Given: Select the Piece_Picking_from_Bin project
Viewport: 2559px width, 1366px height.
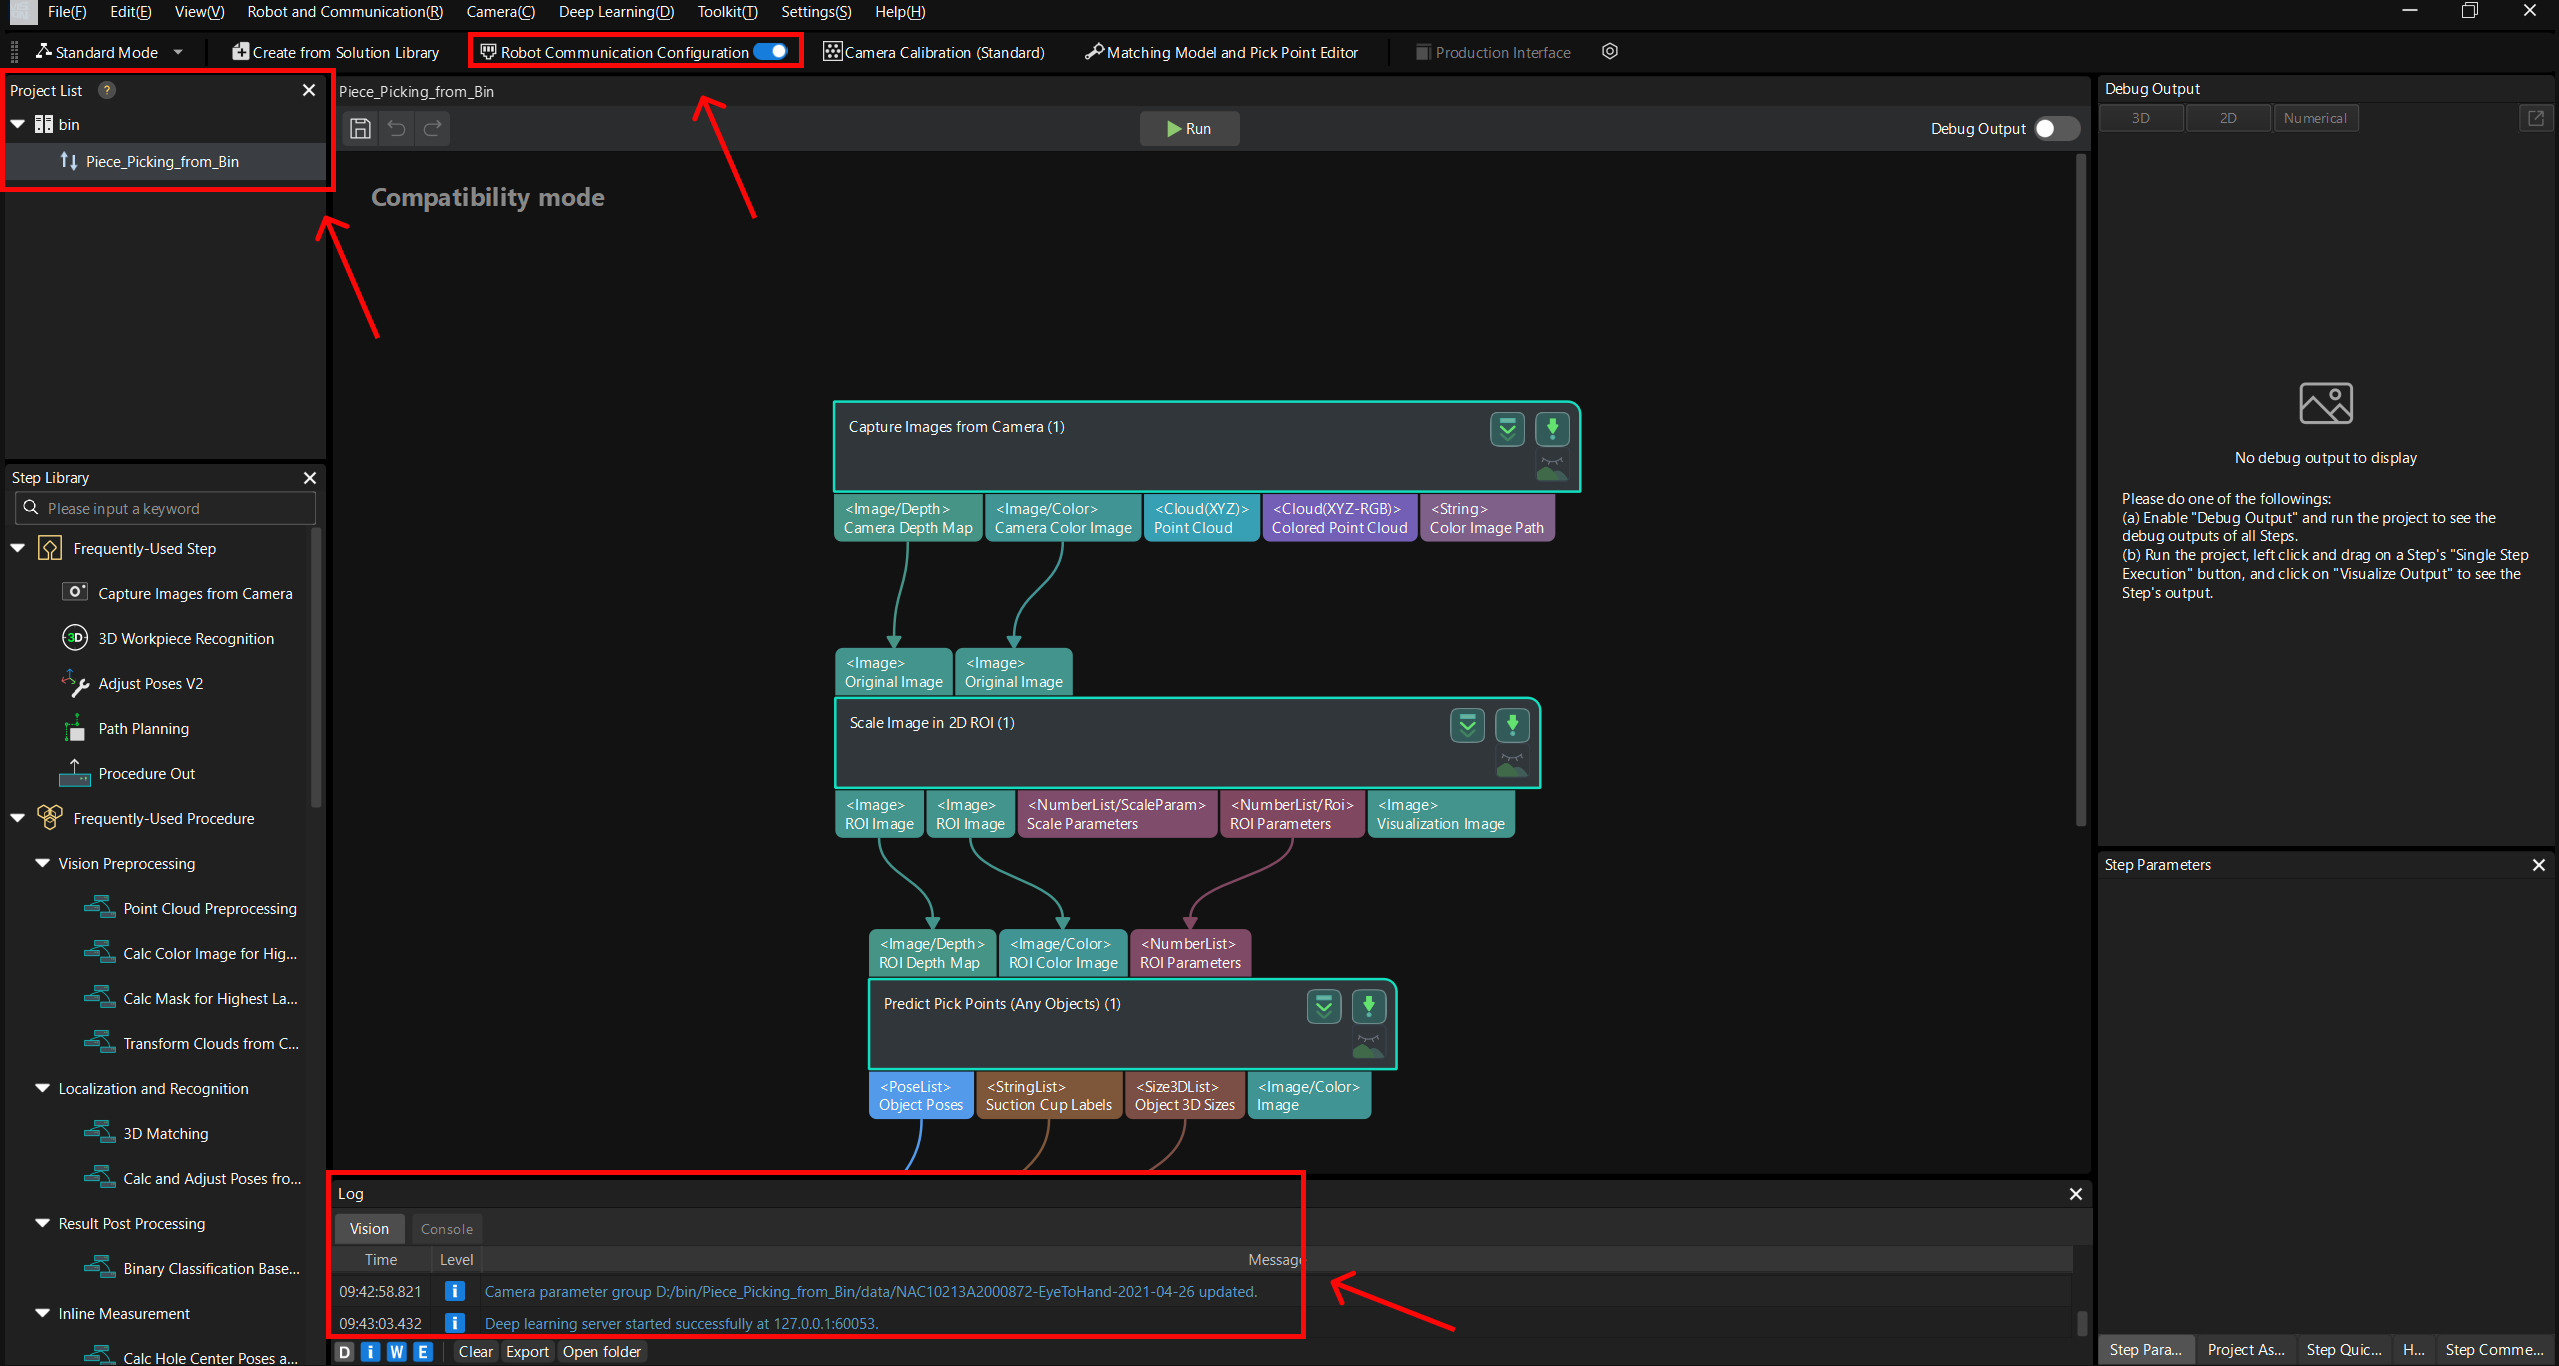Looking at the screenshot, I should 166,161.
